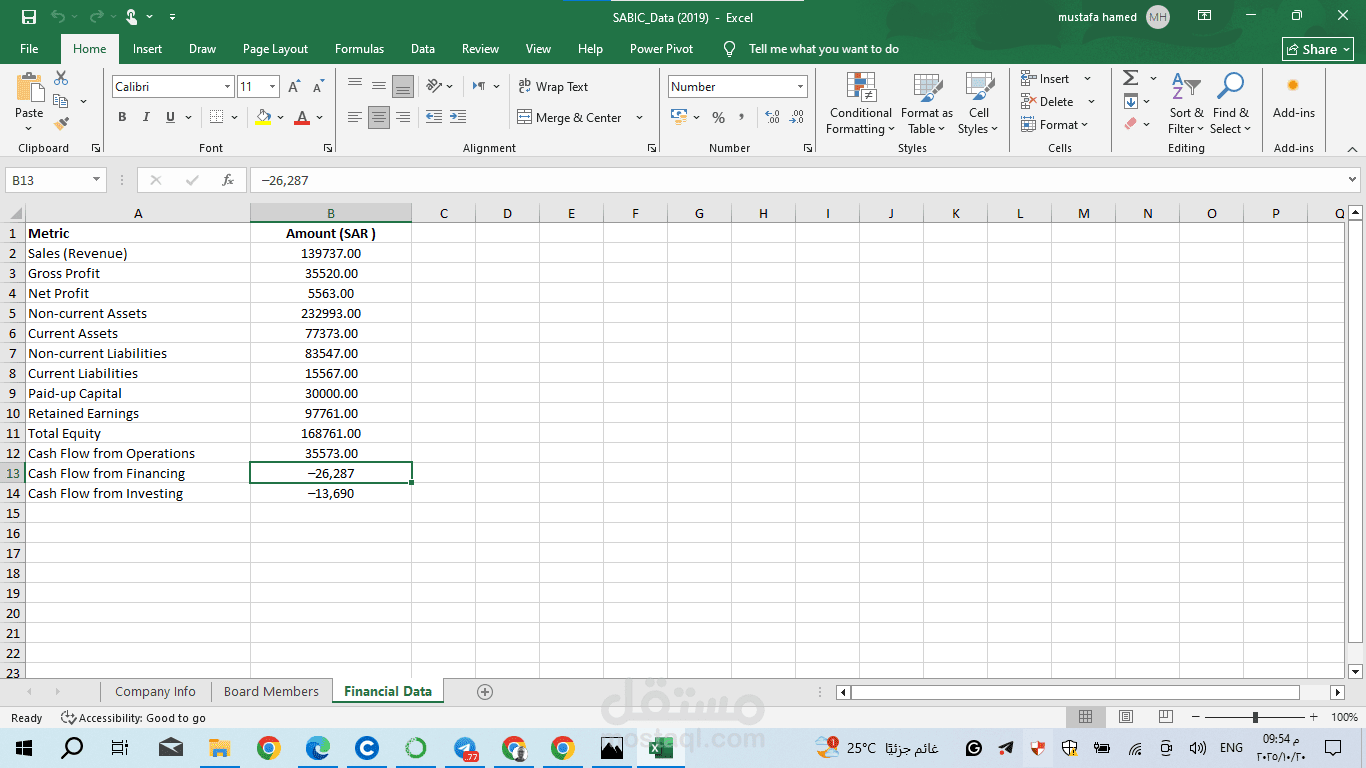Image resolution: width=1366 pixels, height=768 pixels.
Task: Click the Tell me what you want field
Action: 823,48
